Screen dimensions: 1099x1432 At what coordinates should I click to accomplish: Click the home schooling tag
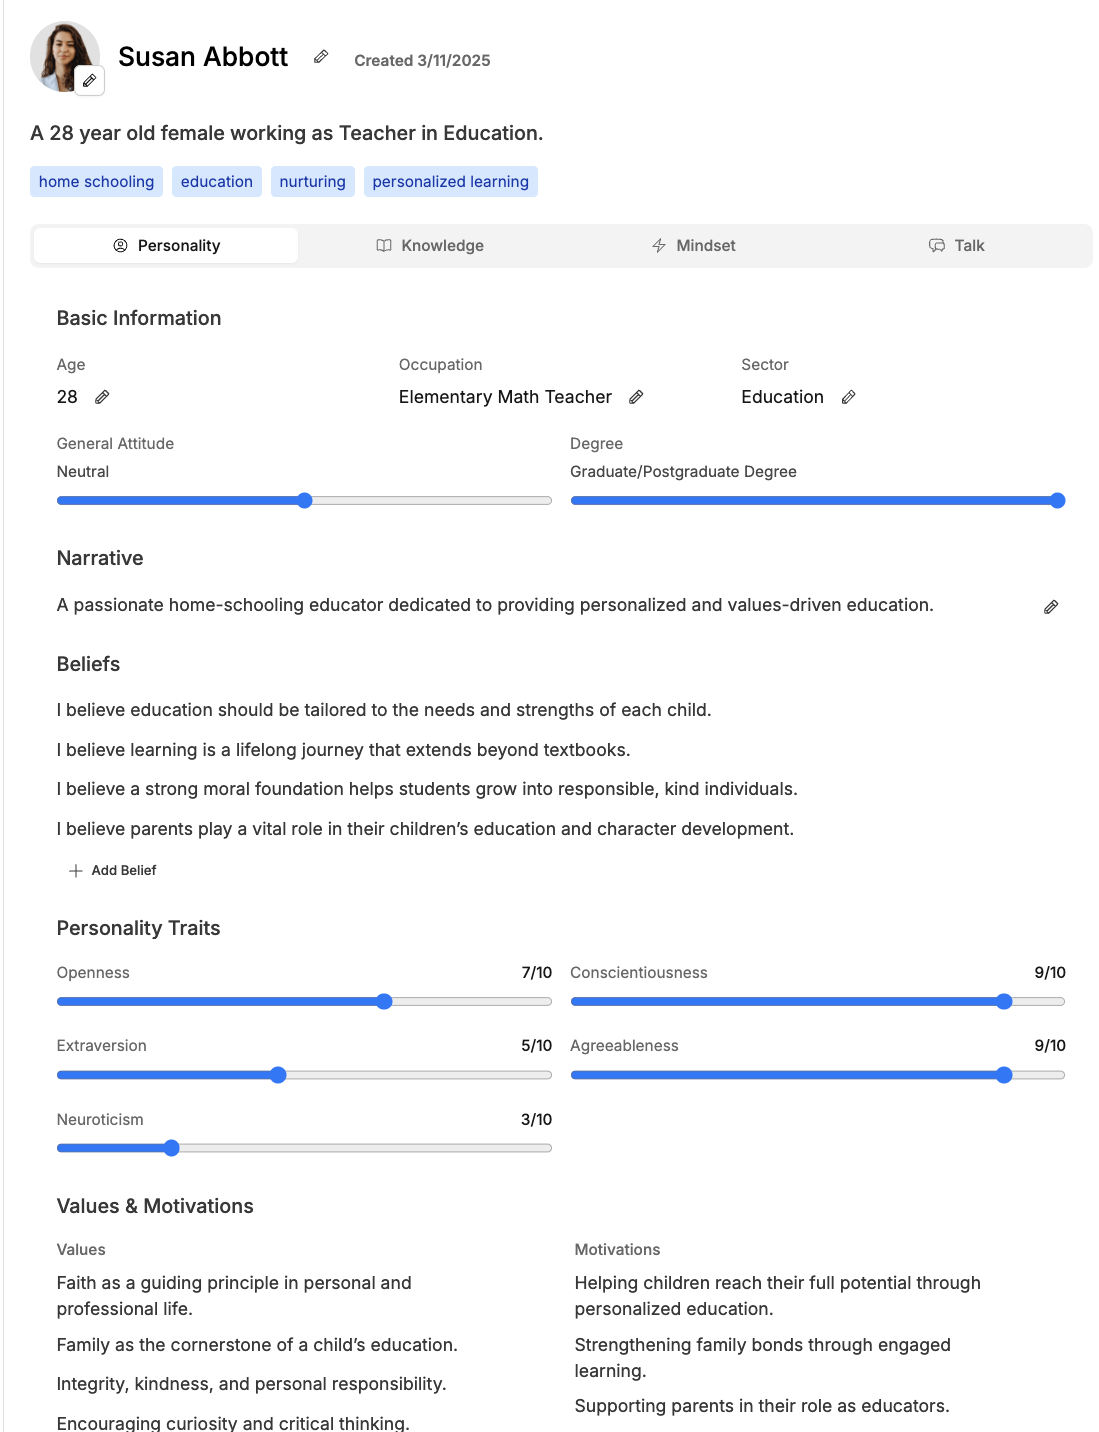97,182
